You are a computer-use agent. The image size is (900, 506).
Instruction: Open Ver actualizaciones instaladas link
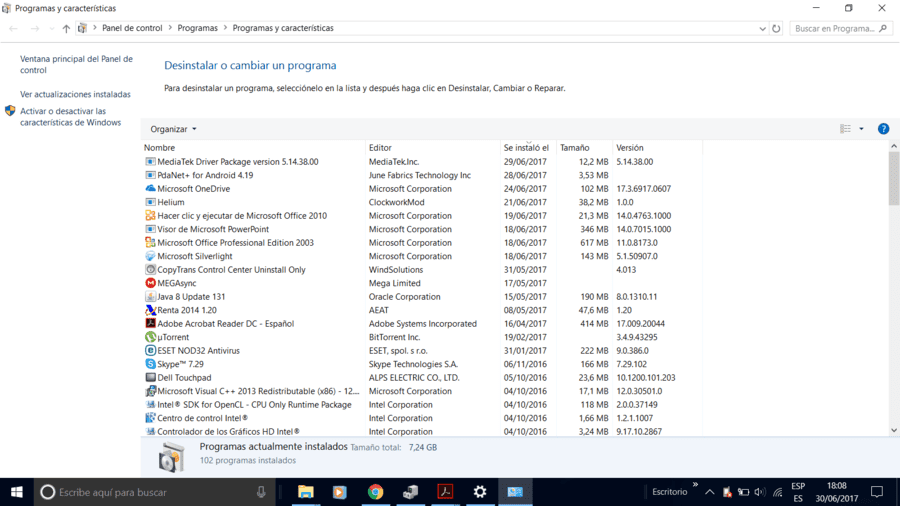75,94
